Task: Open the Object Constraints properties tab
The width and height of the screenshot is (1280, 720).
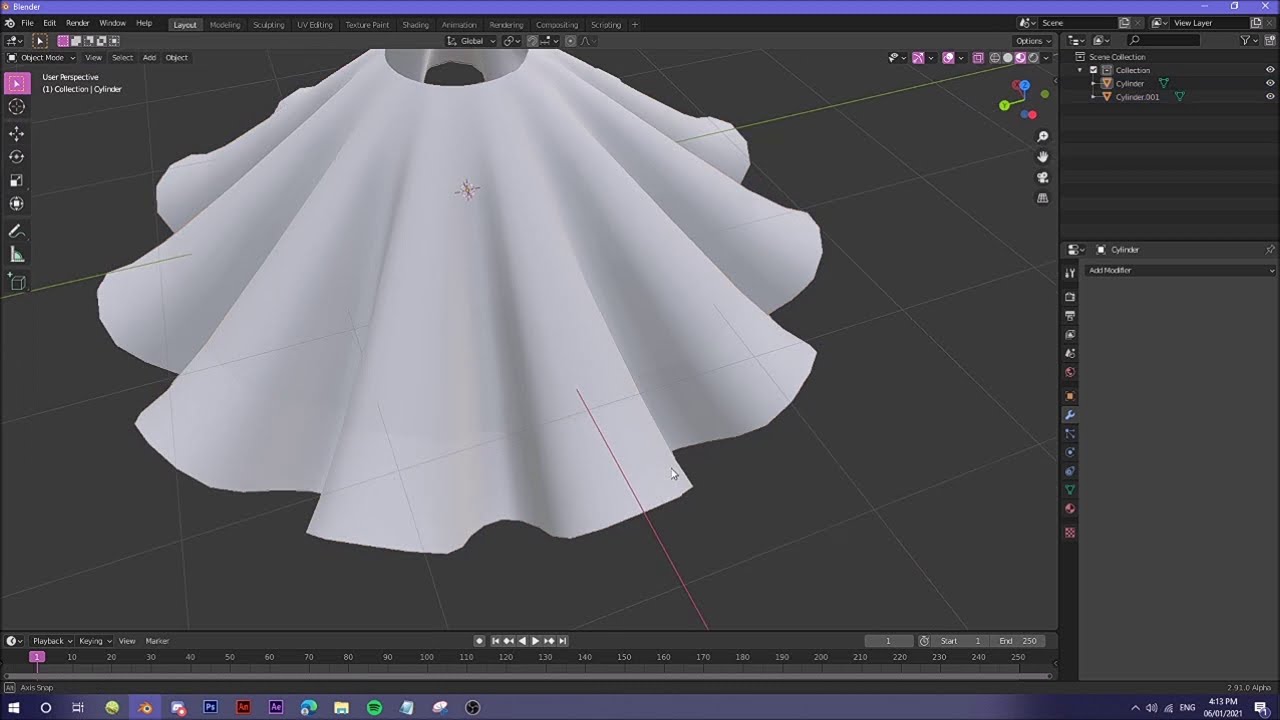Action: 1070,471
